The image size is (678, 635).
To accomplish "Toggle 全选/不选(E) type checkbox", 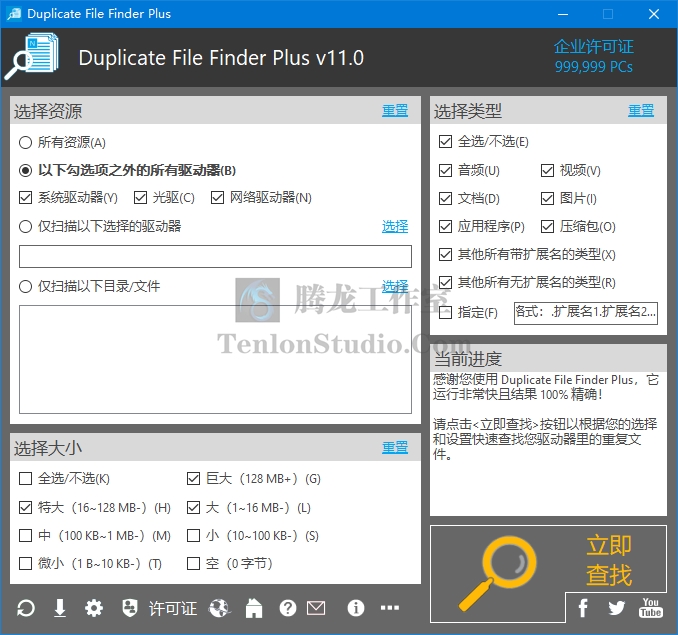I will [445, 142].
